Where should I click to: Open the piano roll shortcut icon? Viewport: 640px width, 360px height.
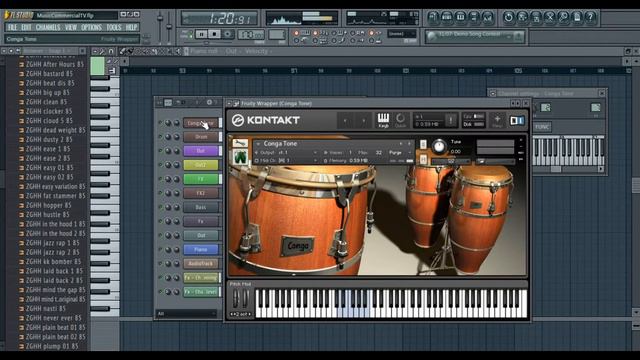[x=460, y=18]
